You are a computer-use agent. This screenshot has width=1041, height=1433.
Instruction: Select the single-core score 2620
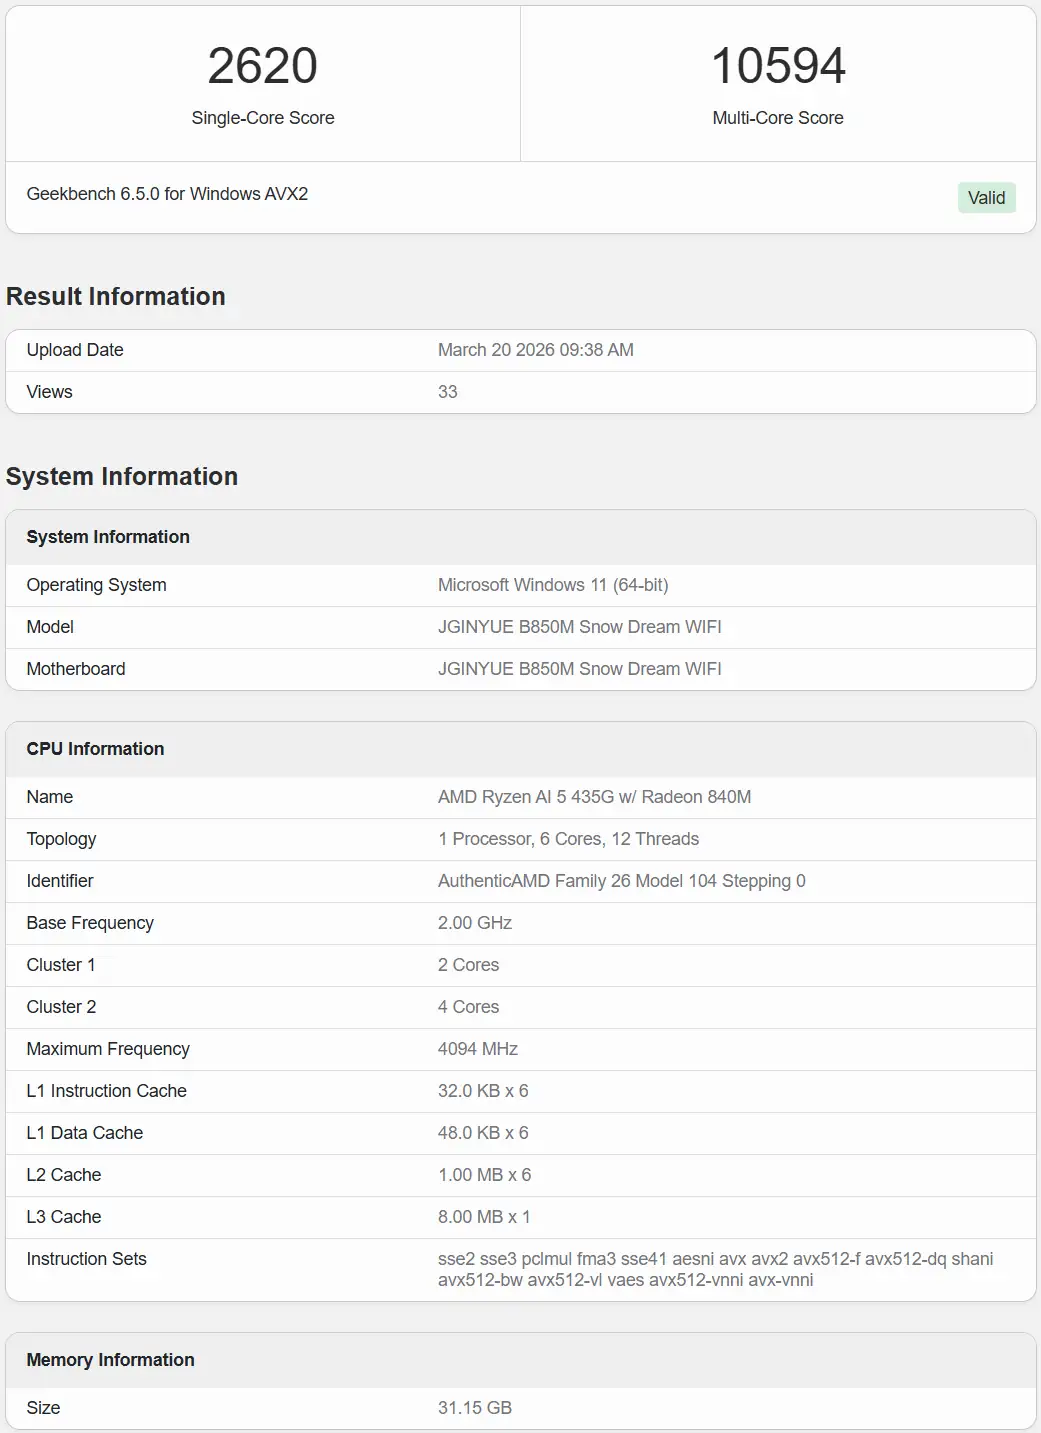[263, 66]
